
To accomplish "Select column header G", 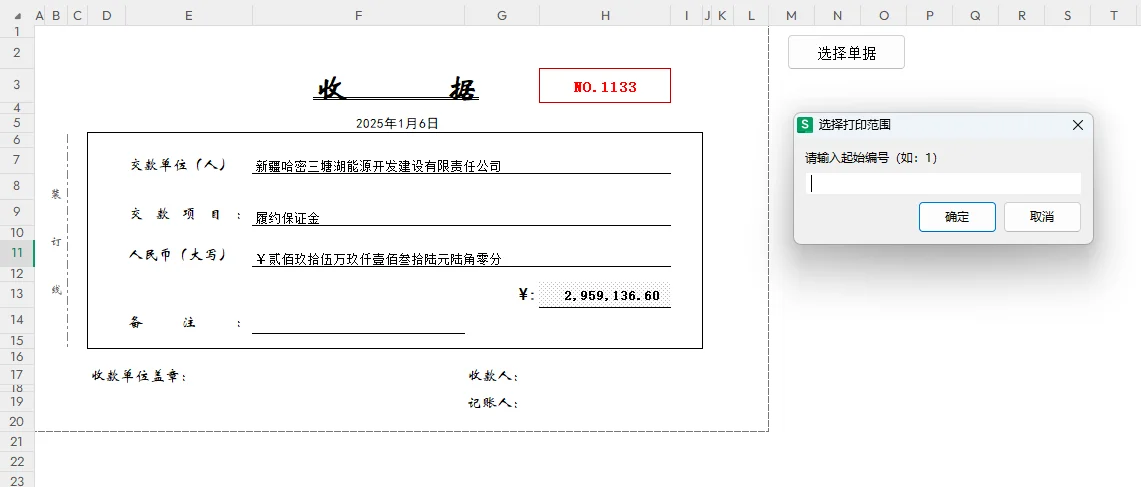I will 501,15.
